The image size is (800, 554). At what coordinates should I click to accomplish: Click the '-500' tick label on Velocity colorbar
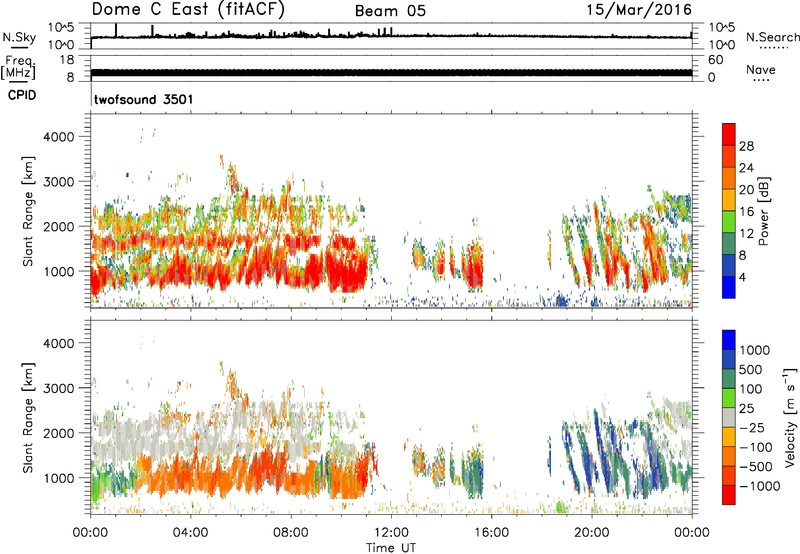click(x=756, y=466)
